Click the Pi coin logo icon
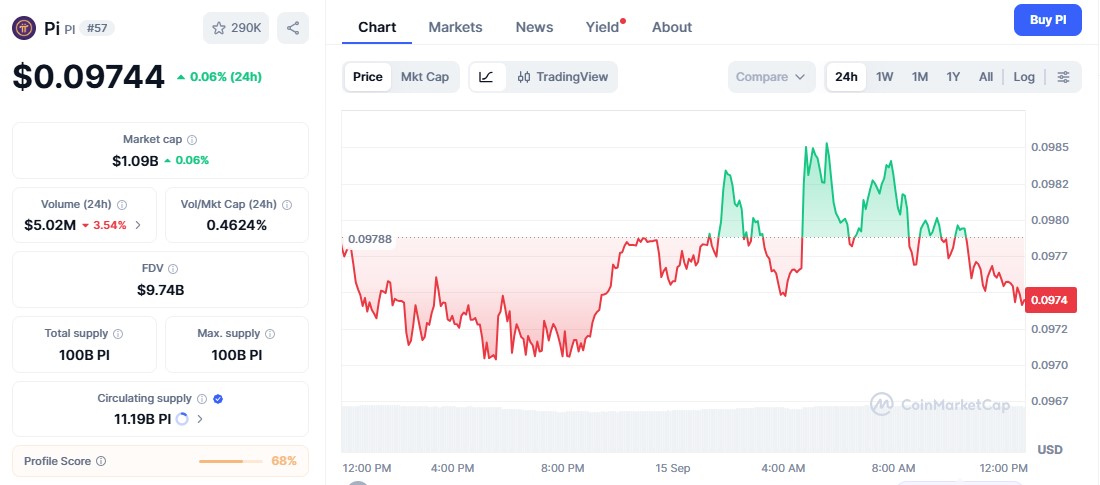This screenshot has height=485, width=1100. pyautogui.click(x=24, y=28)
